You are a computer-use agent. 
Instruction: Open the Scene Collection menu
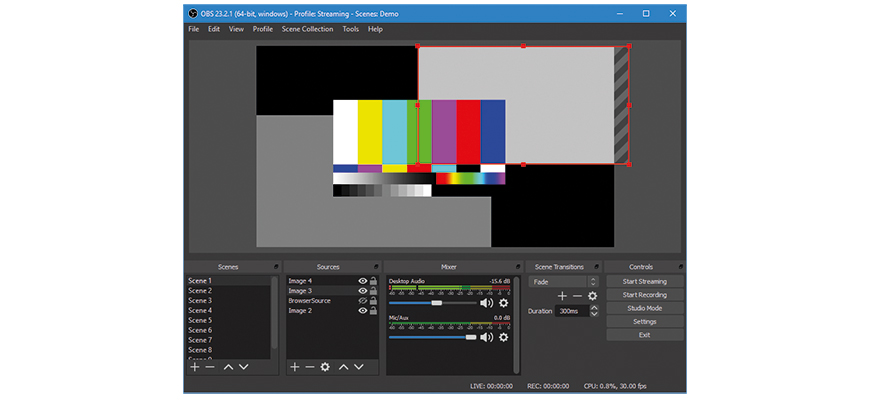click(307, 29)
